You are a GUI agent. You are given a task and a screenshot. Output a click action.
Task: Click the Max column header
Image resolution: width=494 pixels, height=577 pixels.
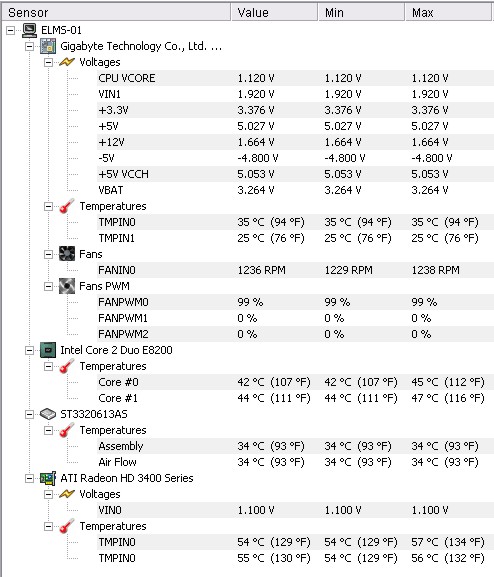point(449,13)
